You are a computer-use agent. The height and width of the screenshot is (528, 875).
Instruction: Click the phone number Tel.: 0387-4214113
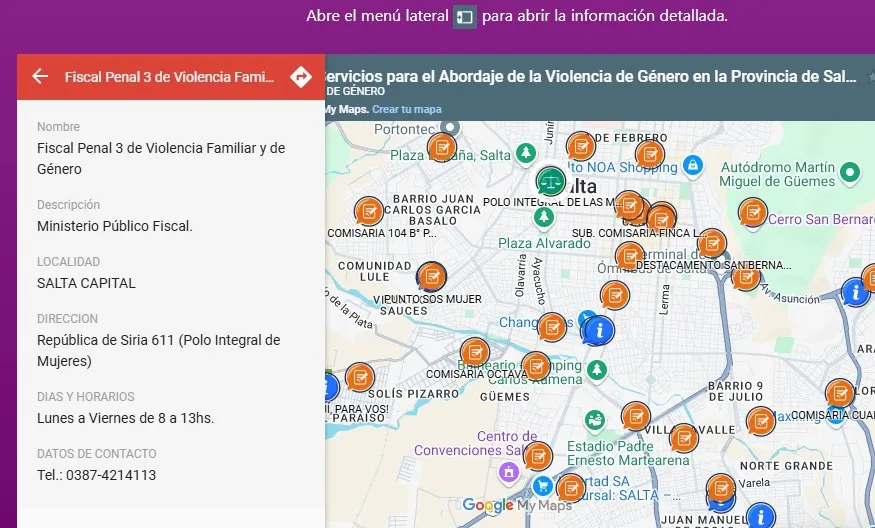pos(97,476)
